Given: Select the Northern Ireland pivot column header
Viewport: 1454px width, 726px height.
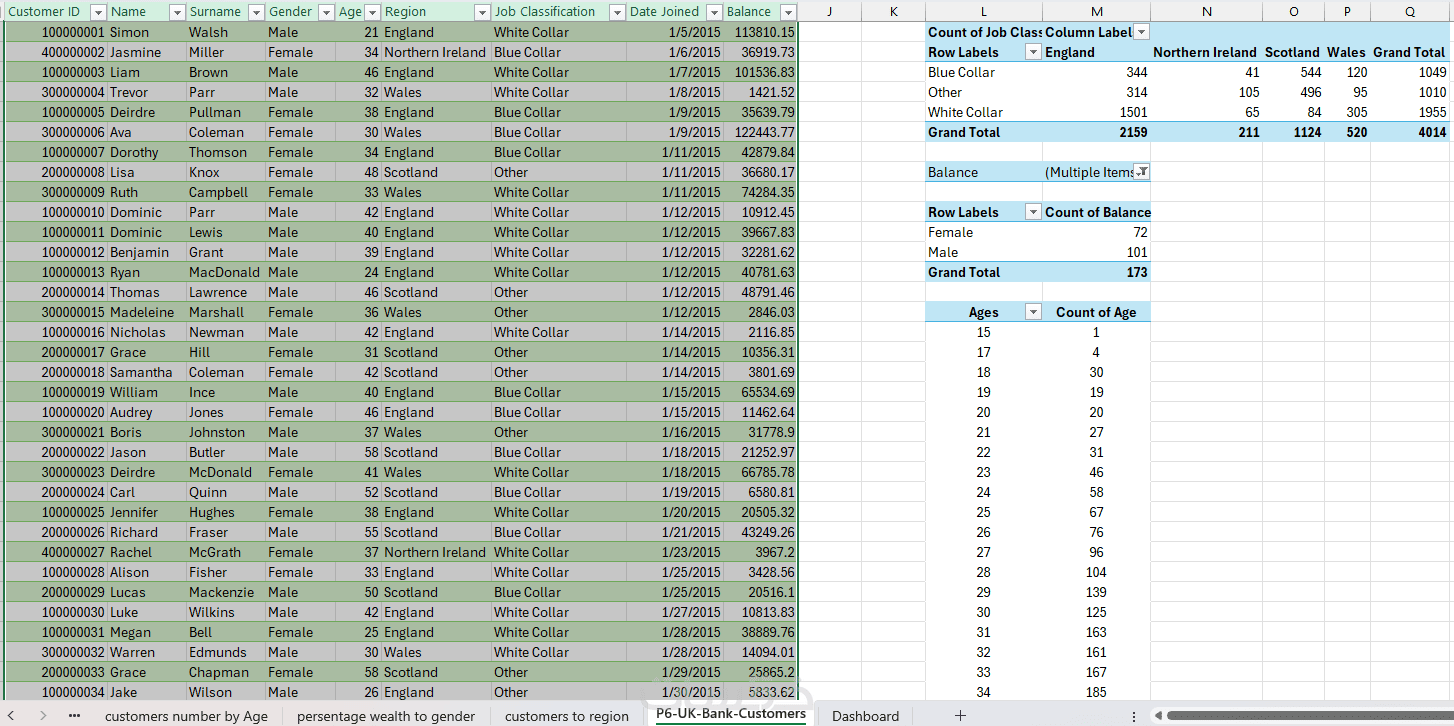Looking at the screenshot, I should [1205, 52].
